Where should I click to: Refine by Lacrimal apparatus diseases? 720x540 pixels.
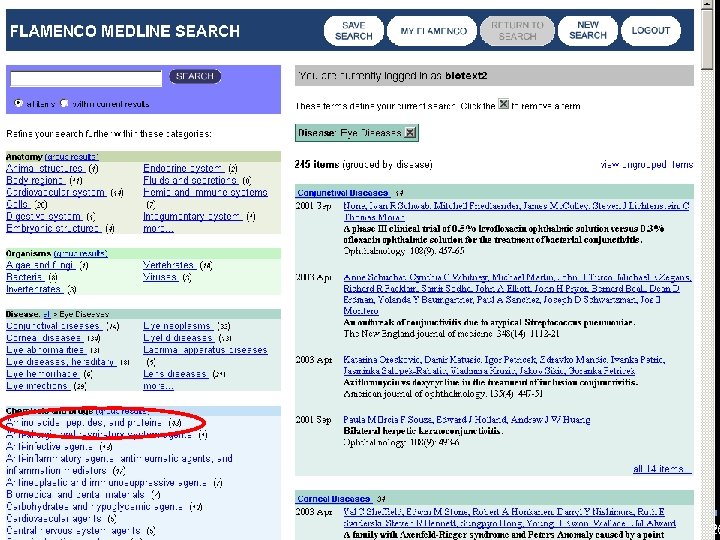pyautogui.click(x=205, y=349)
